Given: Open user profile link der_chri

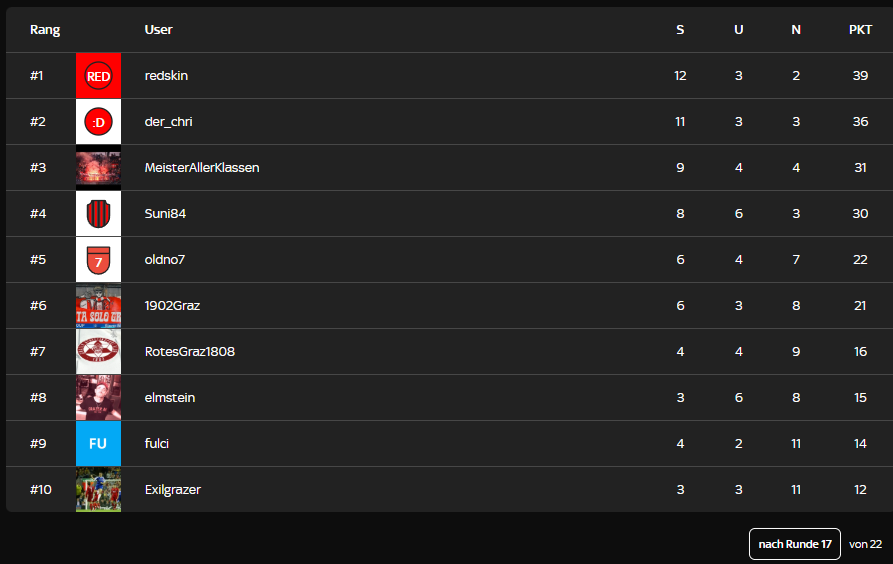Looking at the screenshot, I should (168, 122).
